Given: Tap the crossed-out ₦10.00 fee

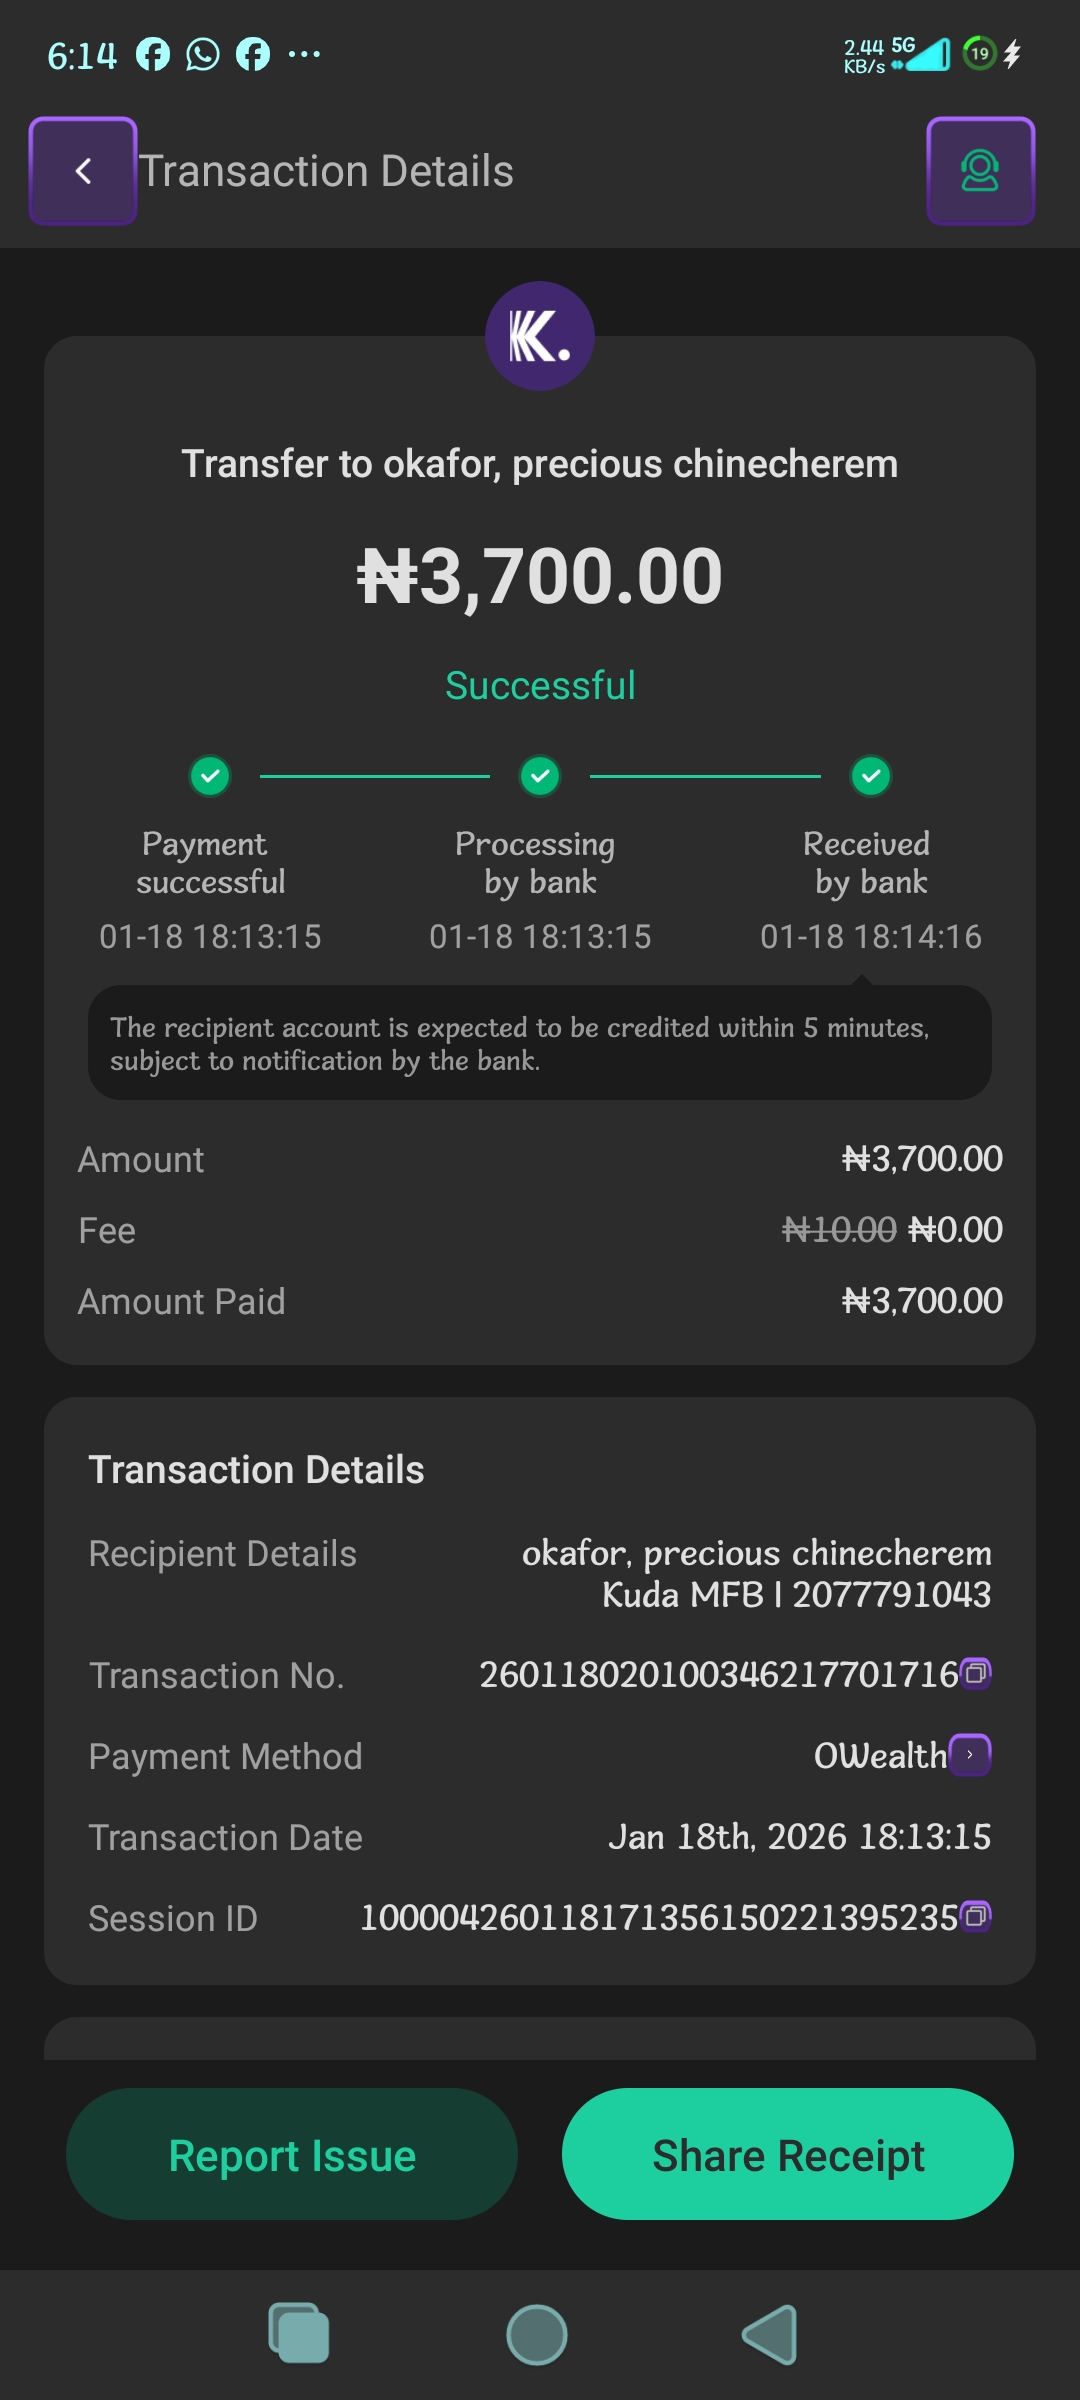Looking at the screenshot, I should [x=839, y=1230].
